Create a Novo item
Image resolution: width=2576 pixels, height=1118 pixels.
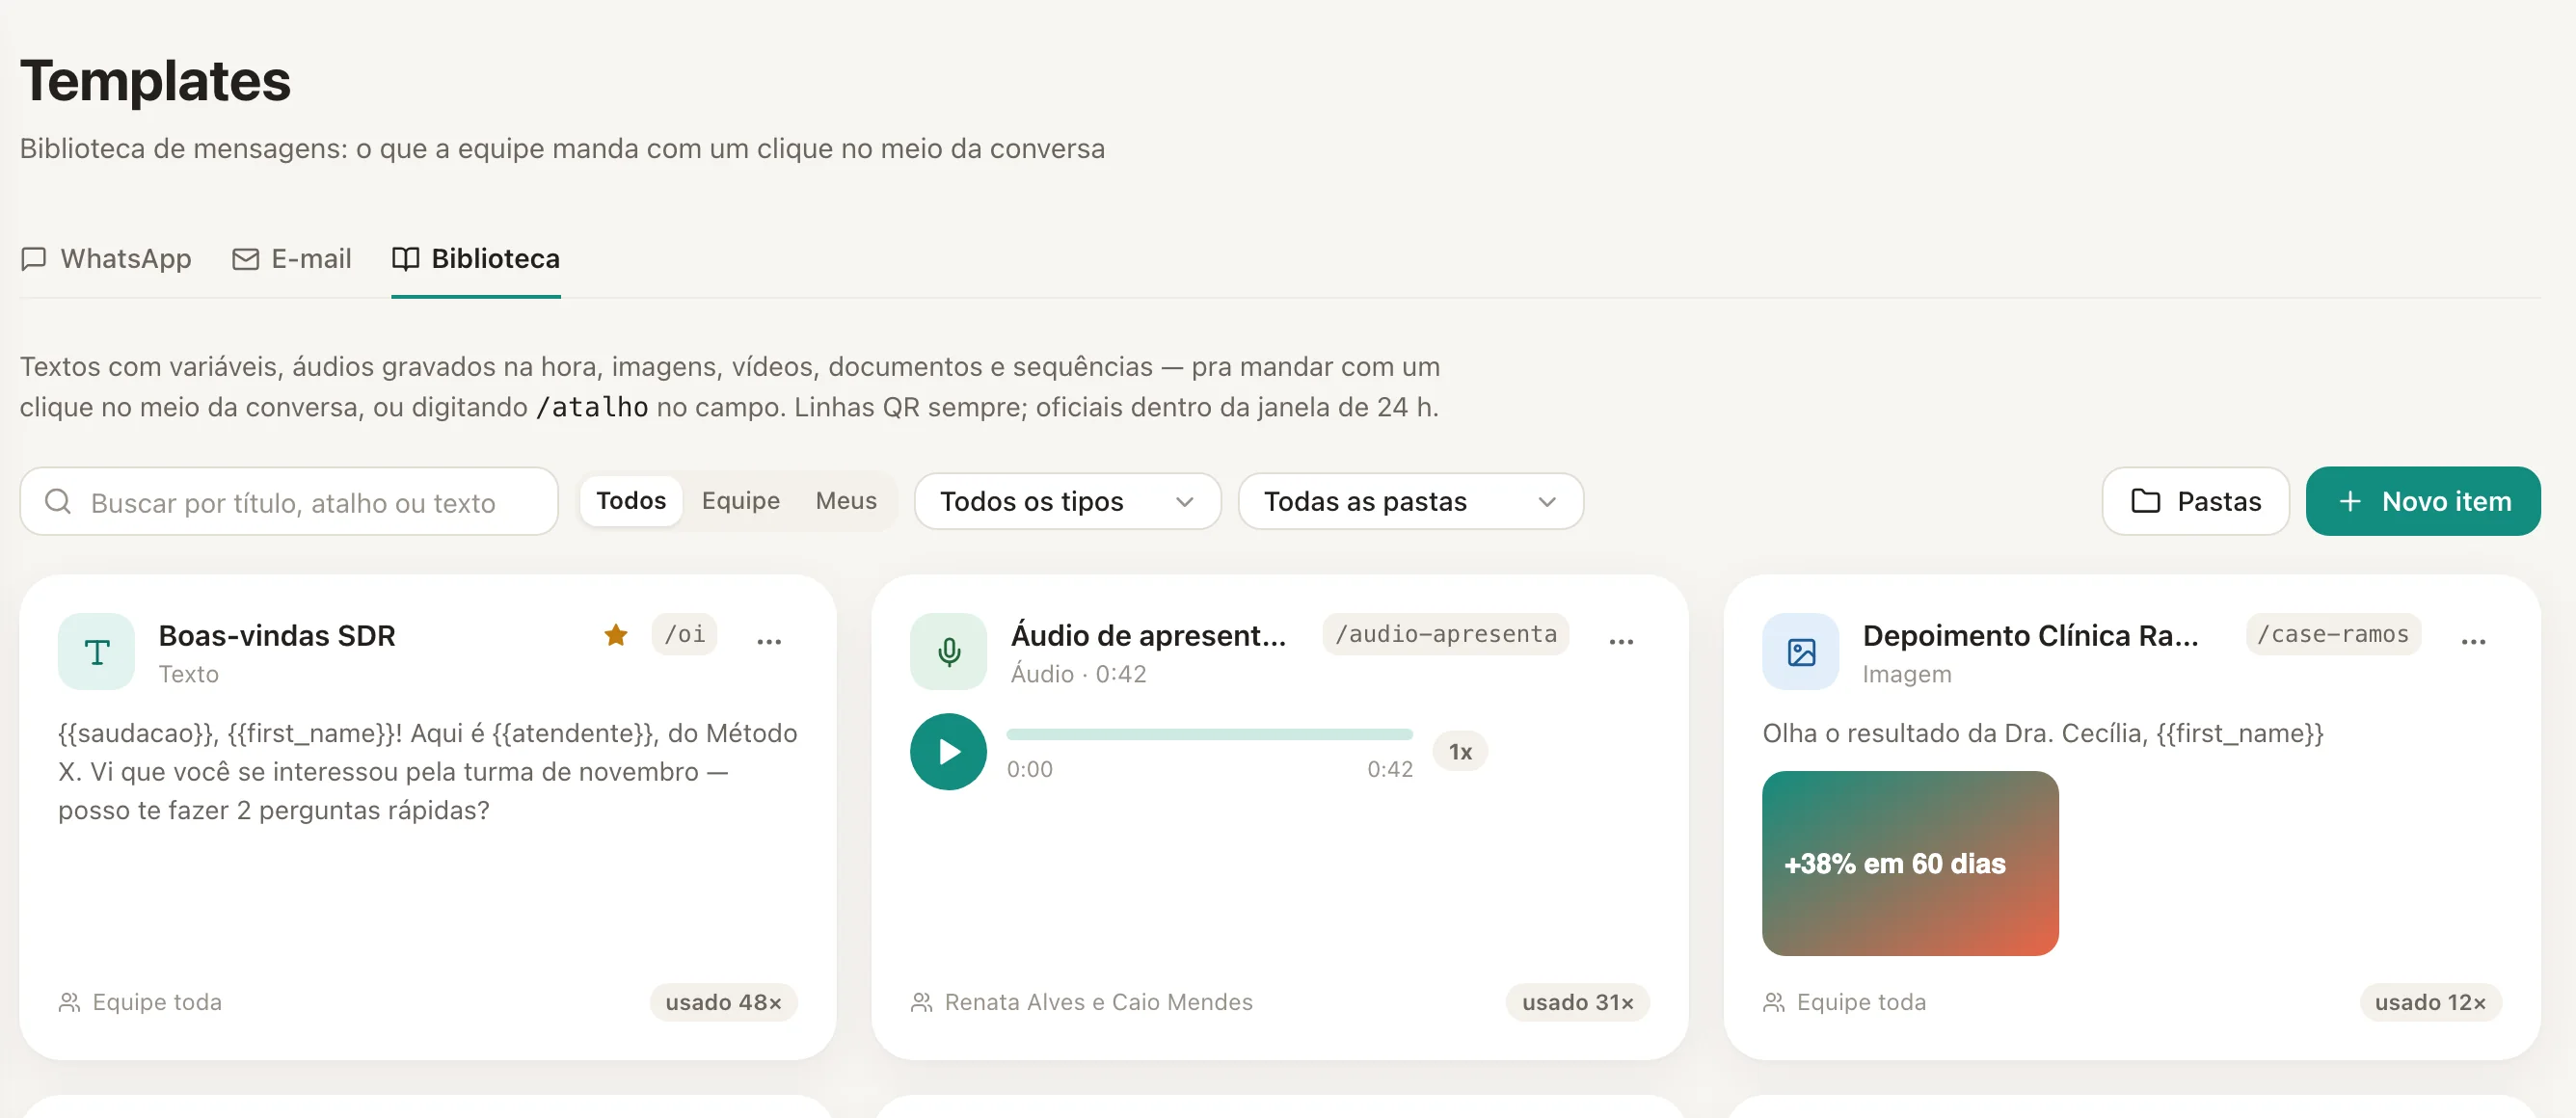(2422, 501)
